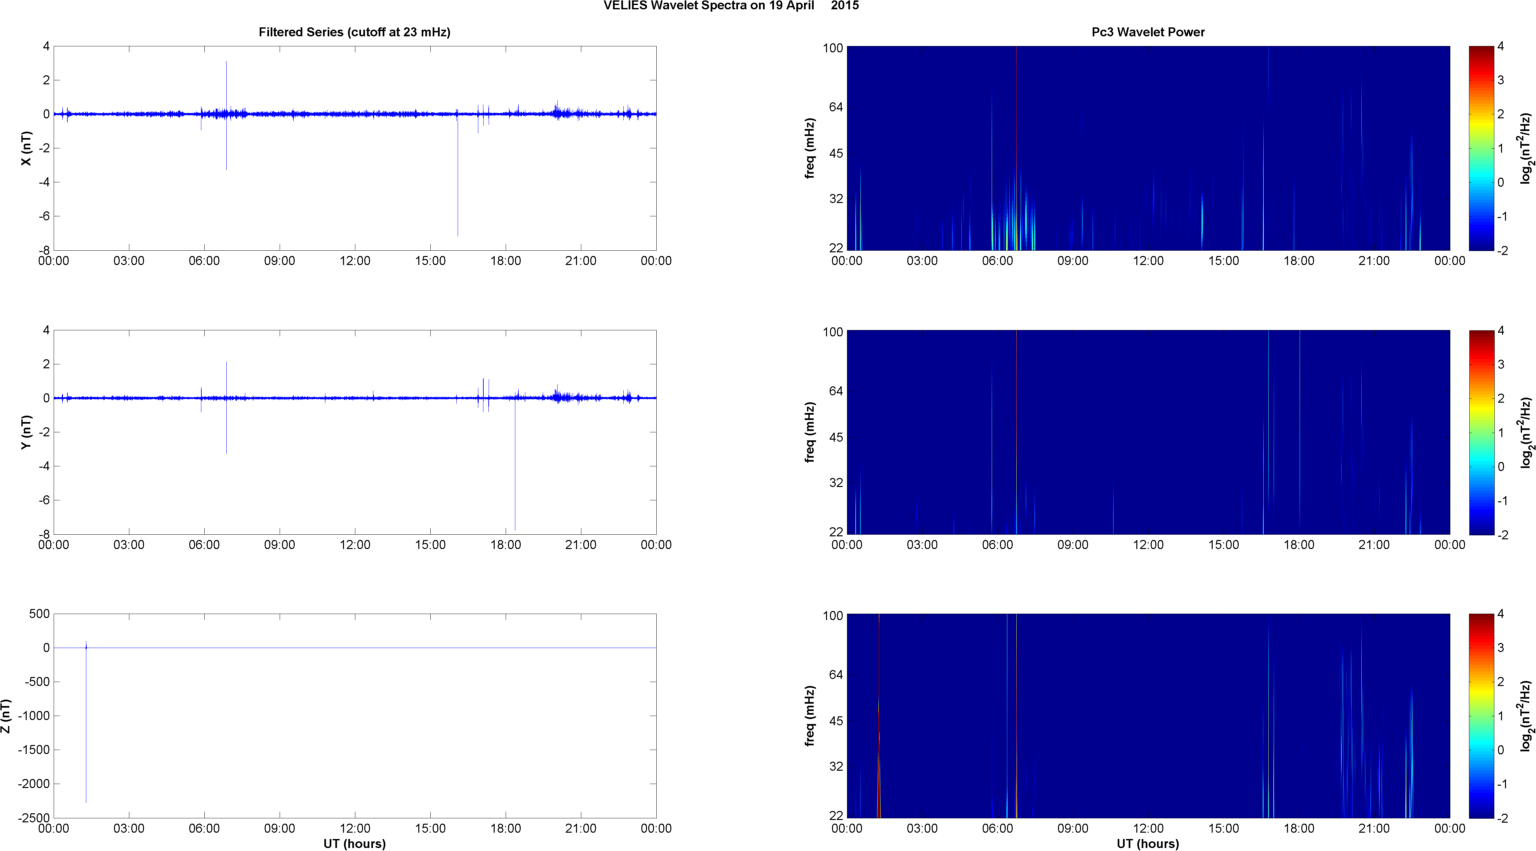Click the log2(nT²/Hz) label beside bottom colorbar
The width and height of the screenshot is (1536, 851).
(1526, 716)
